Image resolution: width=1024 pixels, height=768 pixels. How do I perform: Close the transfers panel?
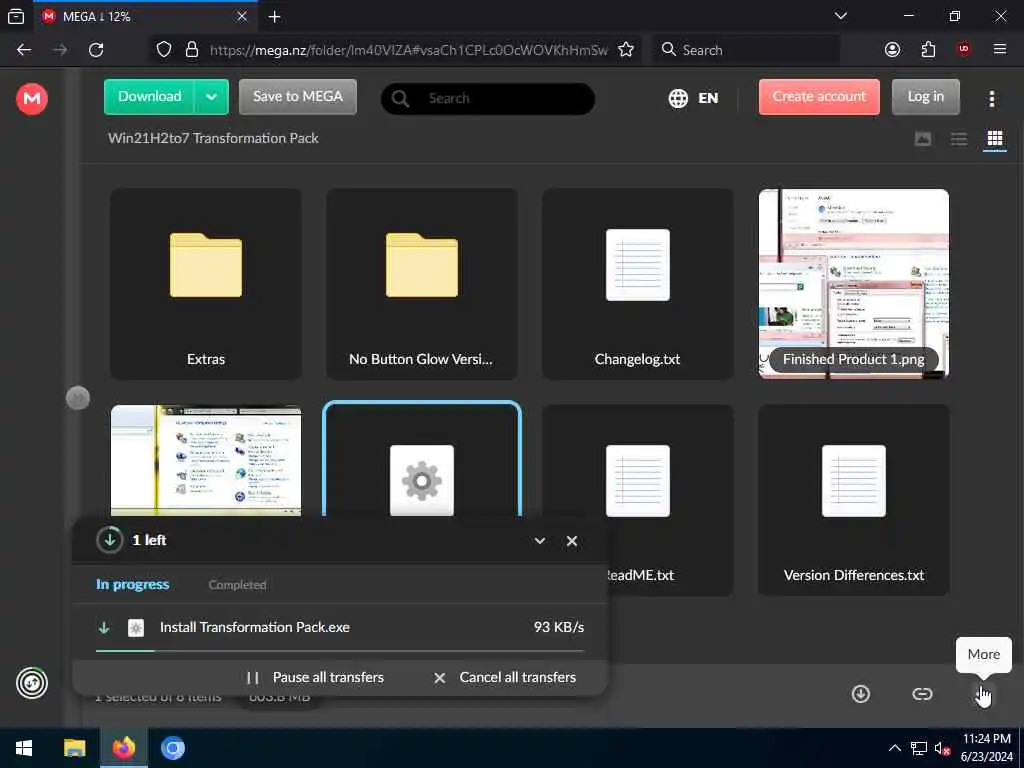tap(572, 541)
